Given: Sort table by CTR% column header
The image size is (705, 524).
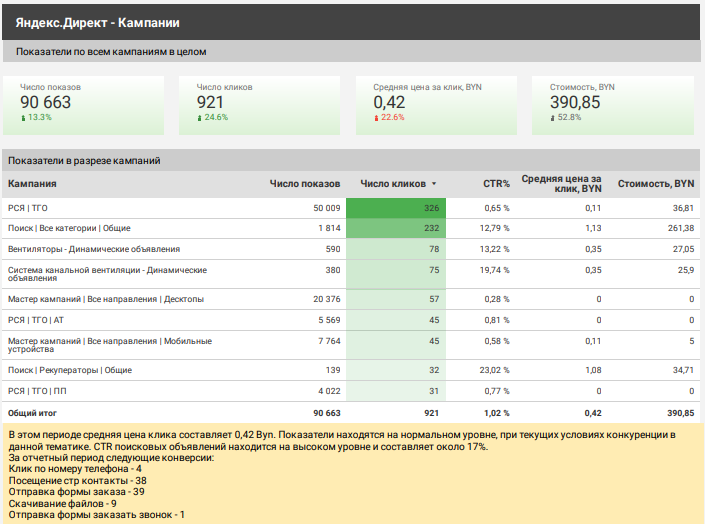Looking at the screenshot, I should [x=496, y=184].
